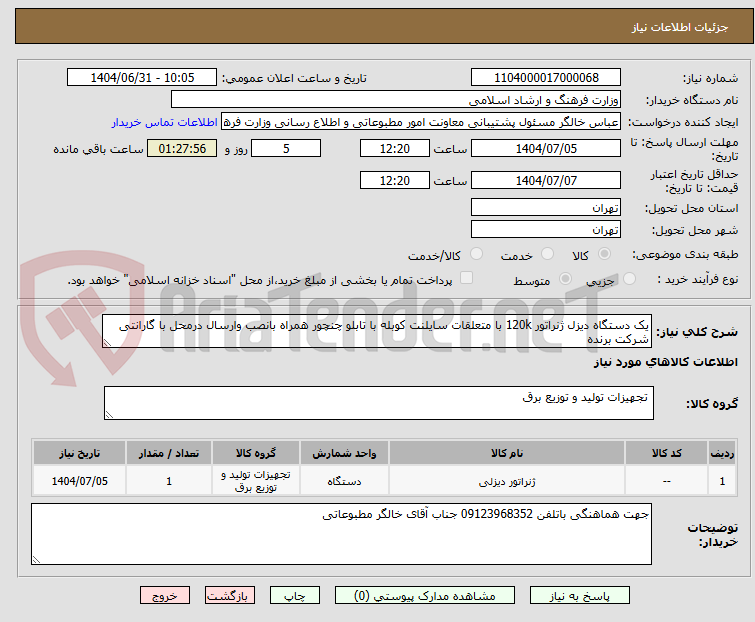The width and height of the screenshot is (755, 622).
Task: Click the remaining time field 01:27:56
Action: 182,148
